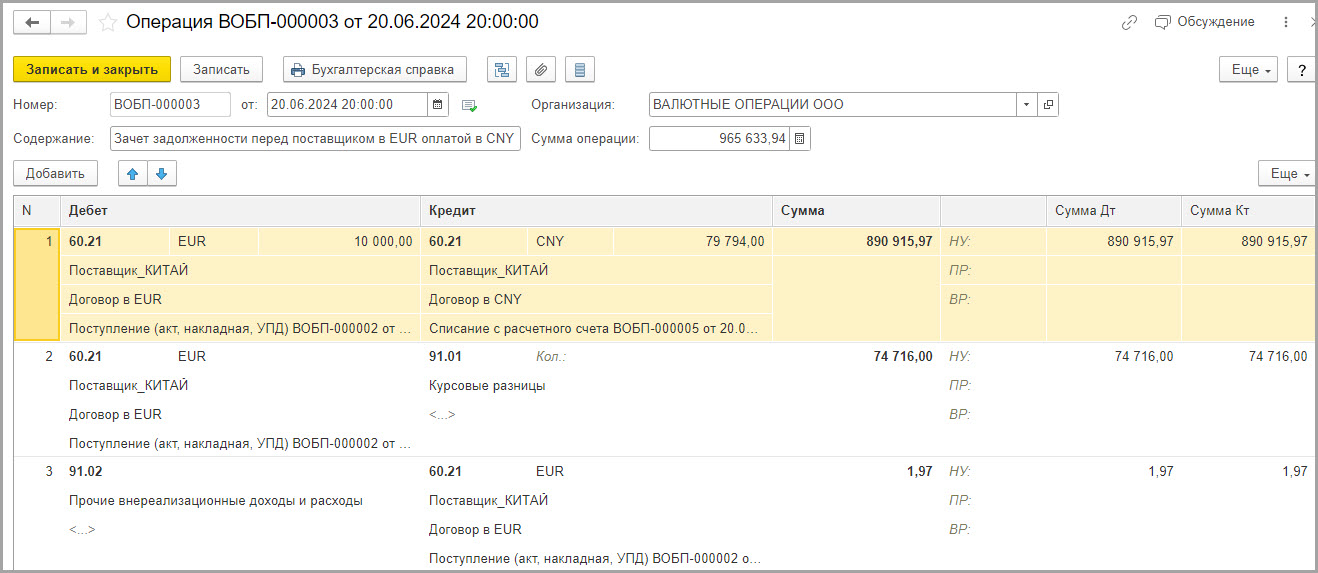Screen dimensions: 1318x573
Task: Move the selected row up
Action: point(133,173)
